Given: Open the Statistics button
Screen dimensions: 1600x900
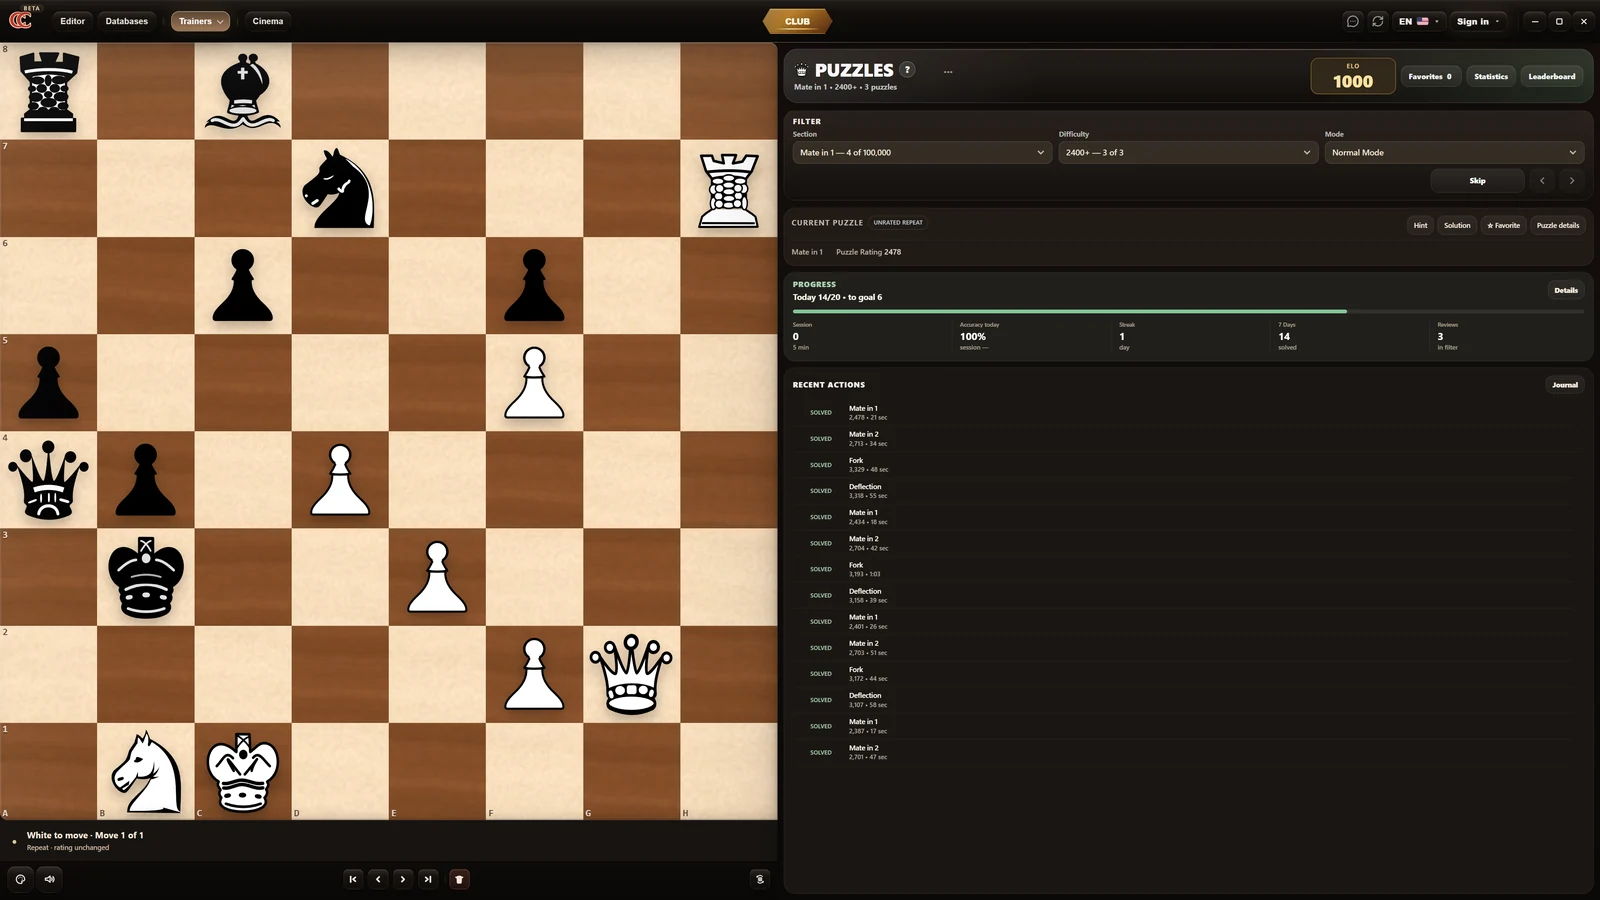Looking at the screenshot, I should pyautogui.click(x=1491, y=76).
